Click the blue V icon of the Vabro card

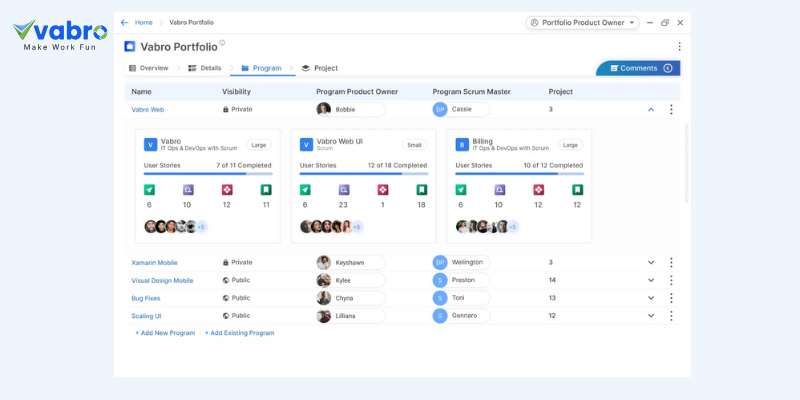coord(150,145)
